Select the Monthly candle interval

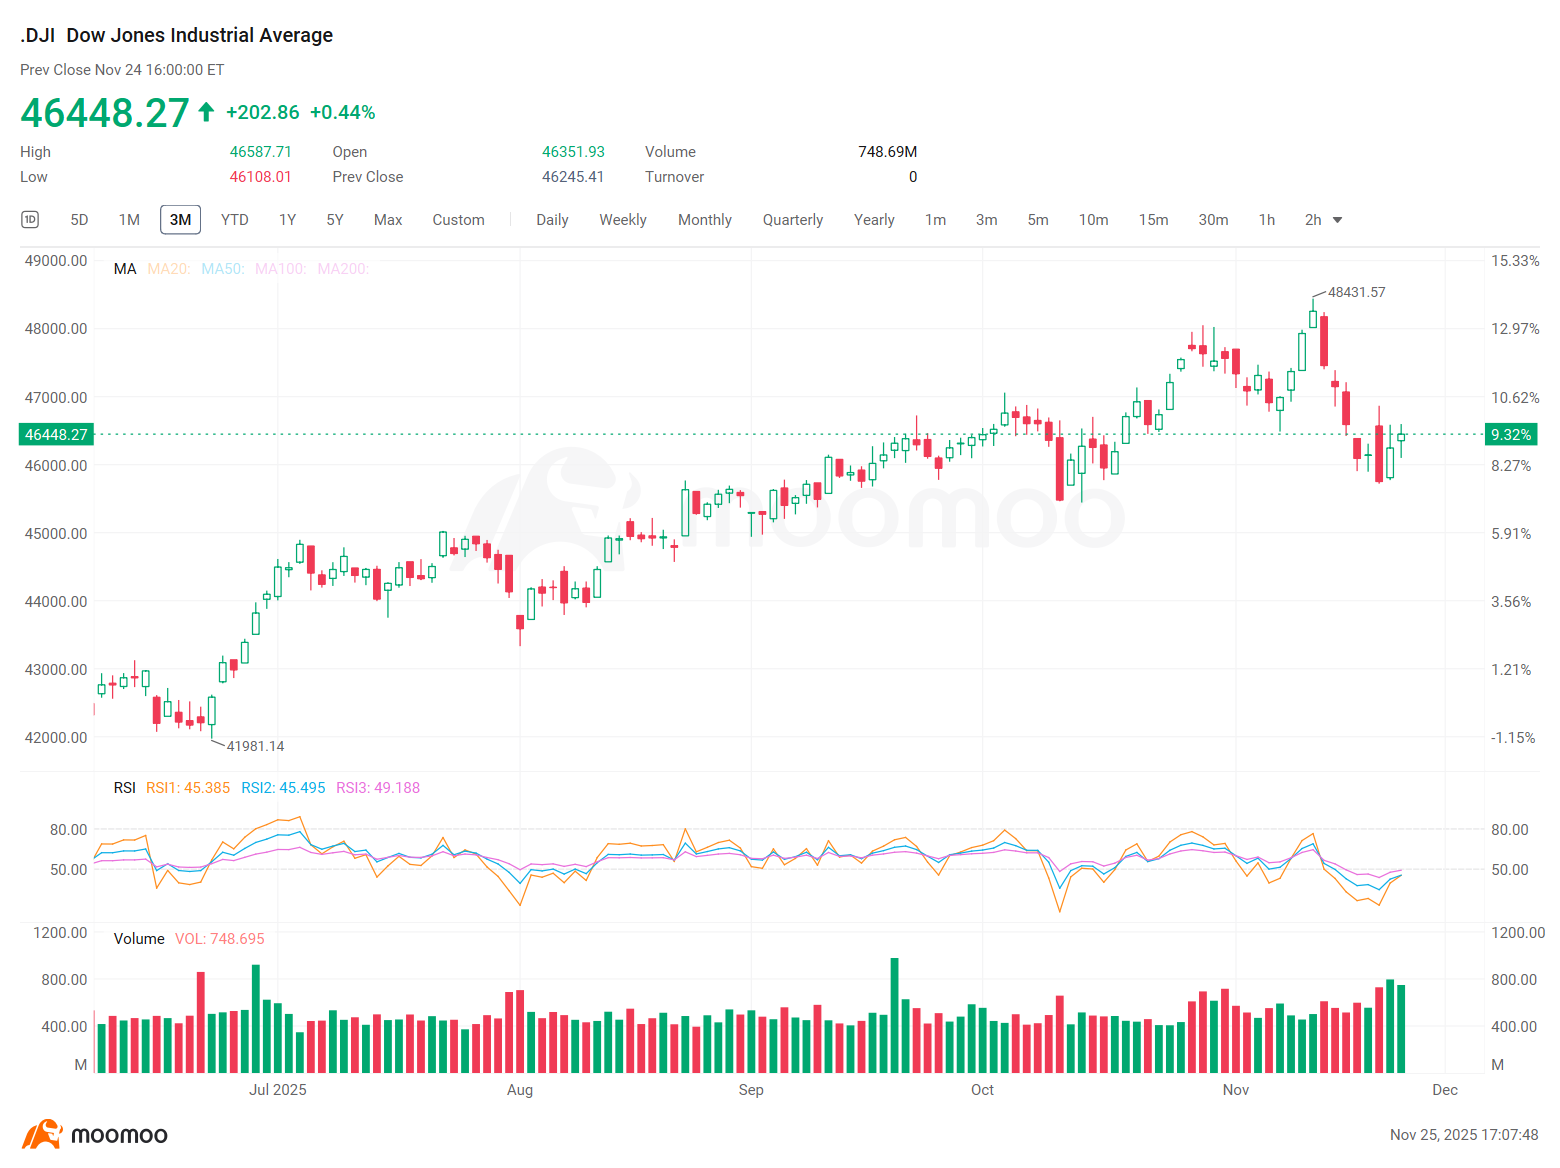[x=705, y=220]
